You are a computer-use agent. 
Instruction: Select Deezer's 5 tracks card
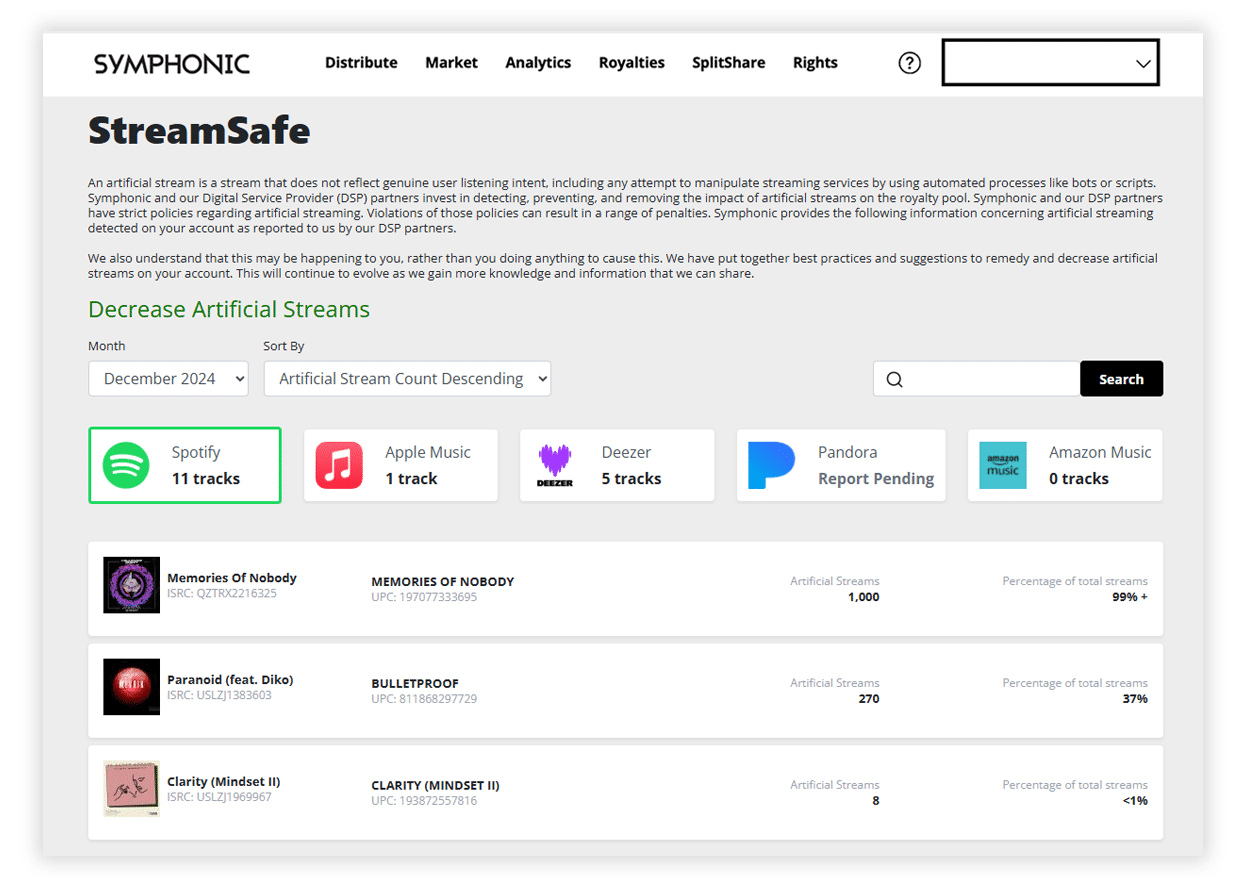[x=617, y=464]
